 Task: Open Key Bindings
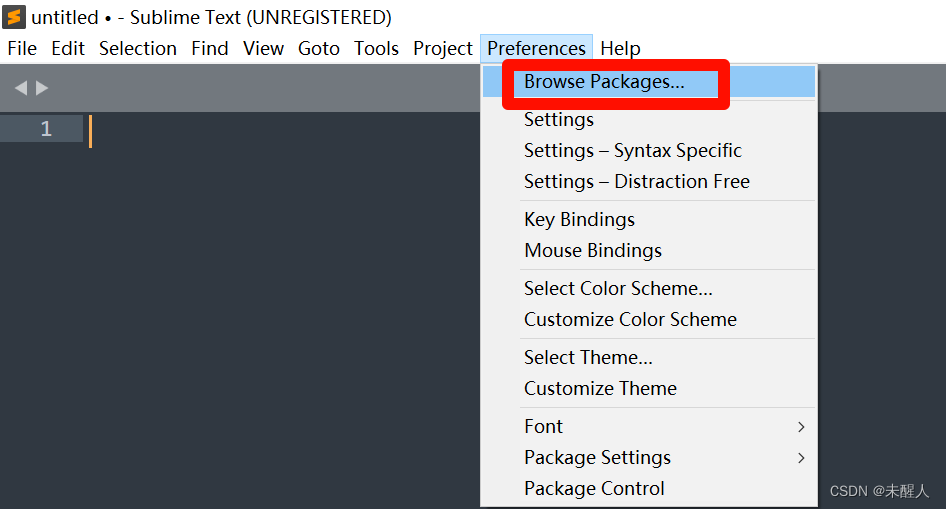tap(649, 220)
